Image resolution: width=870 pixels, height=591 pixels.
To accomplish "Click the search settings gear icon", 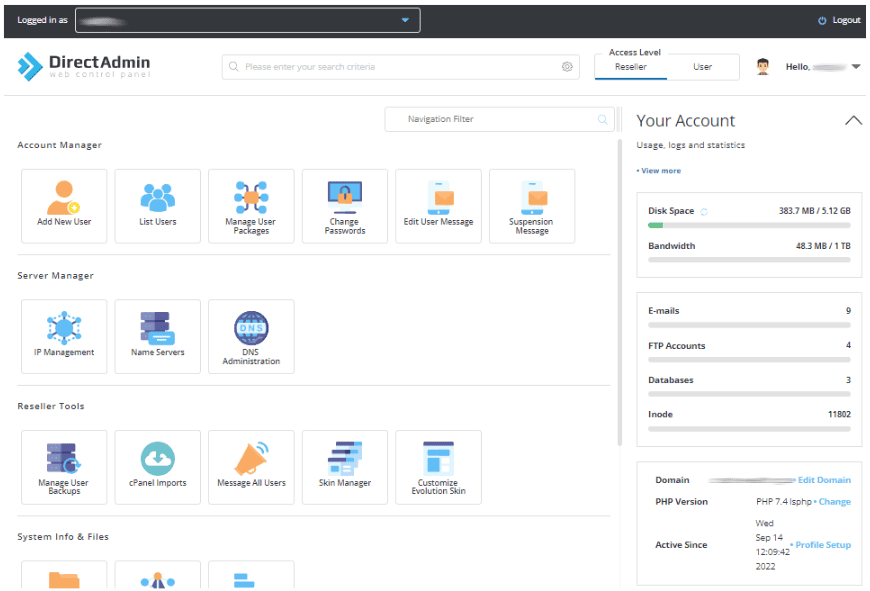I will [x=566, y=67].
